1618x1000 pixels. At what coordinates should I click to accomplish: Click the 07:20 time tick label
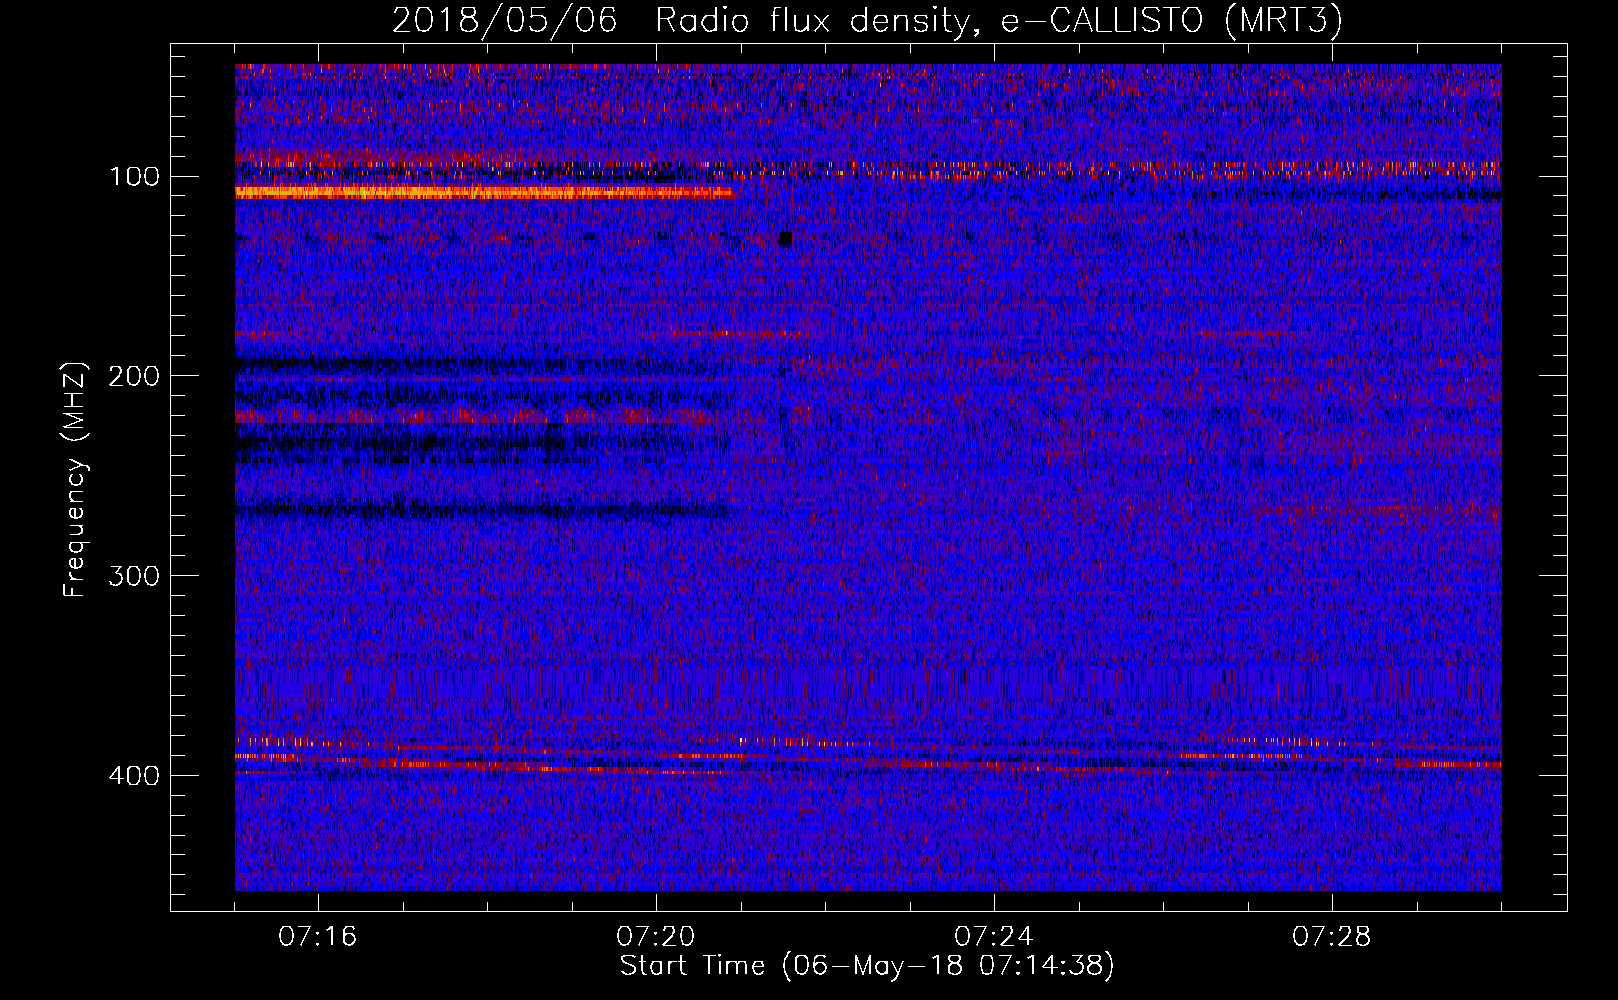pyautogui.click(x=655, y=937)
